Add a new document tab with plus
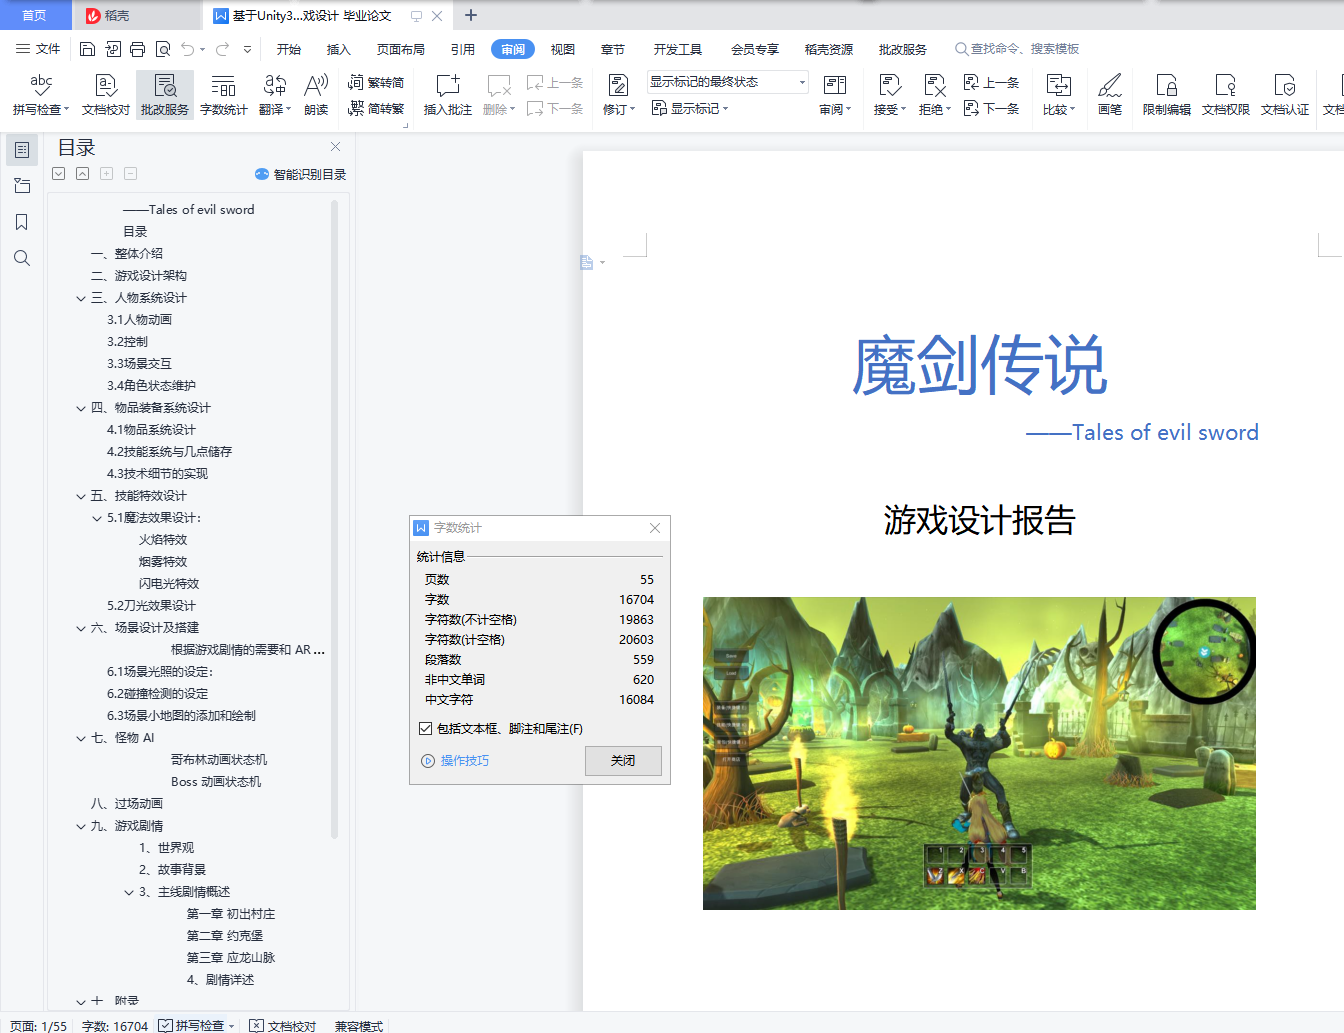This screenshot has height=1033, width=1344. 471,15
